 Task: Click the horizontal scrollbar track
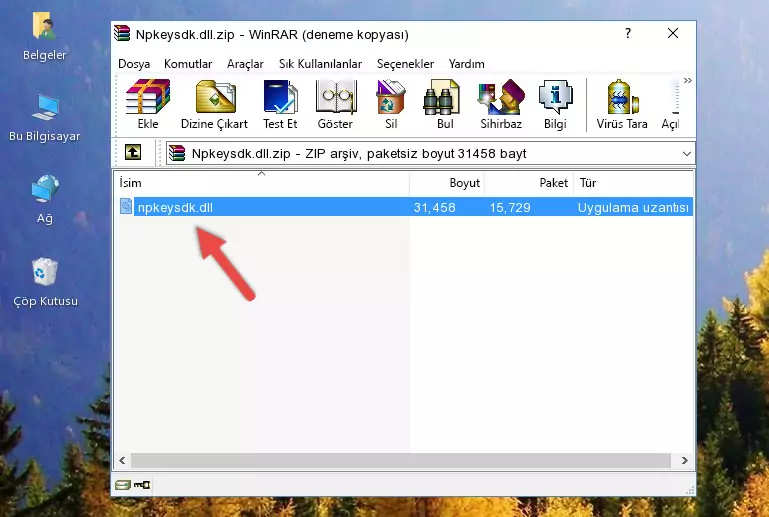pyautogui.click(x=401, y=461)
